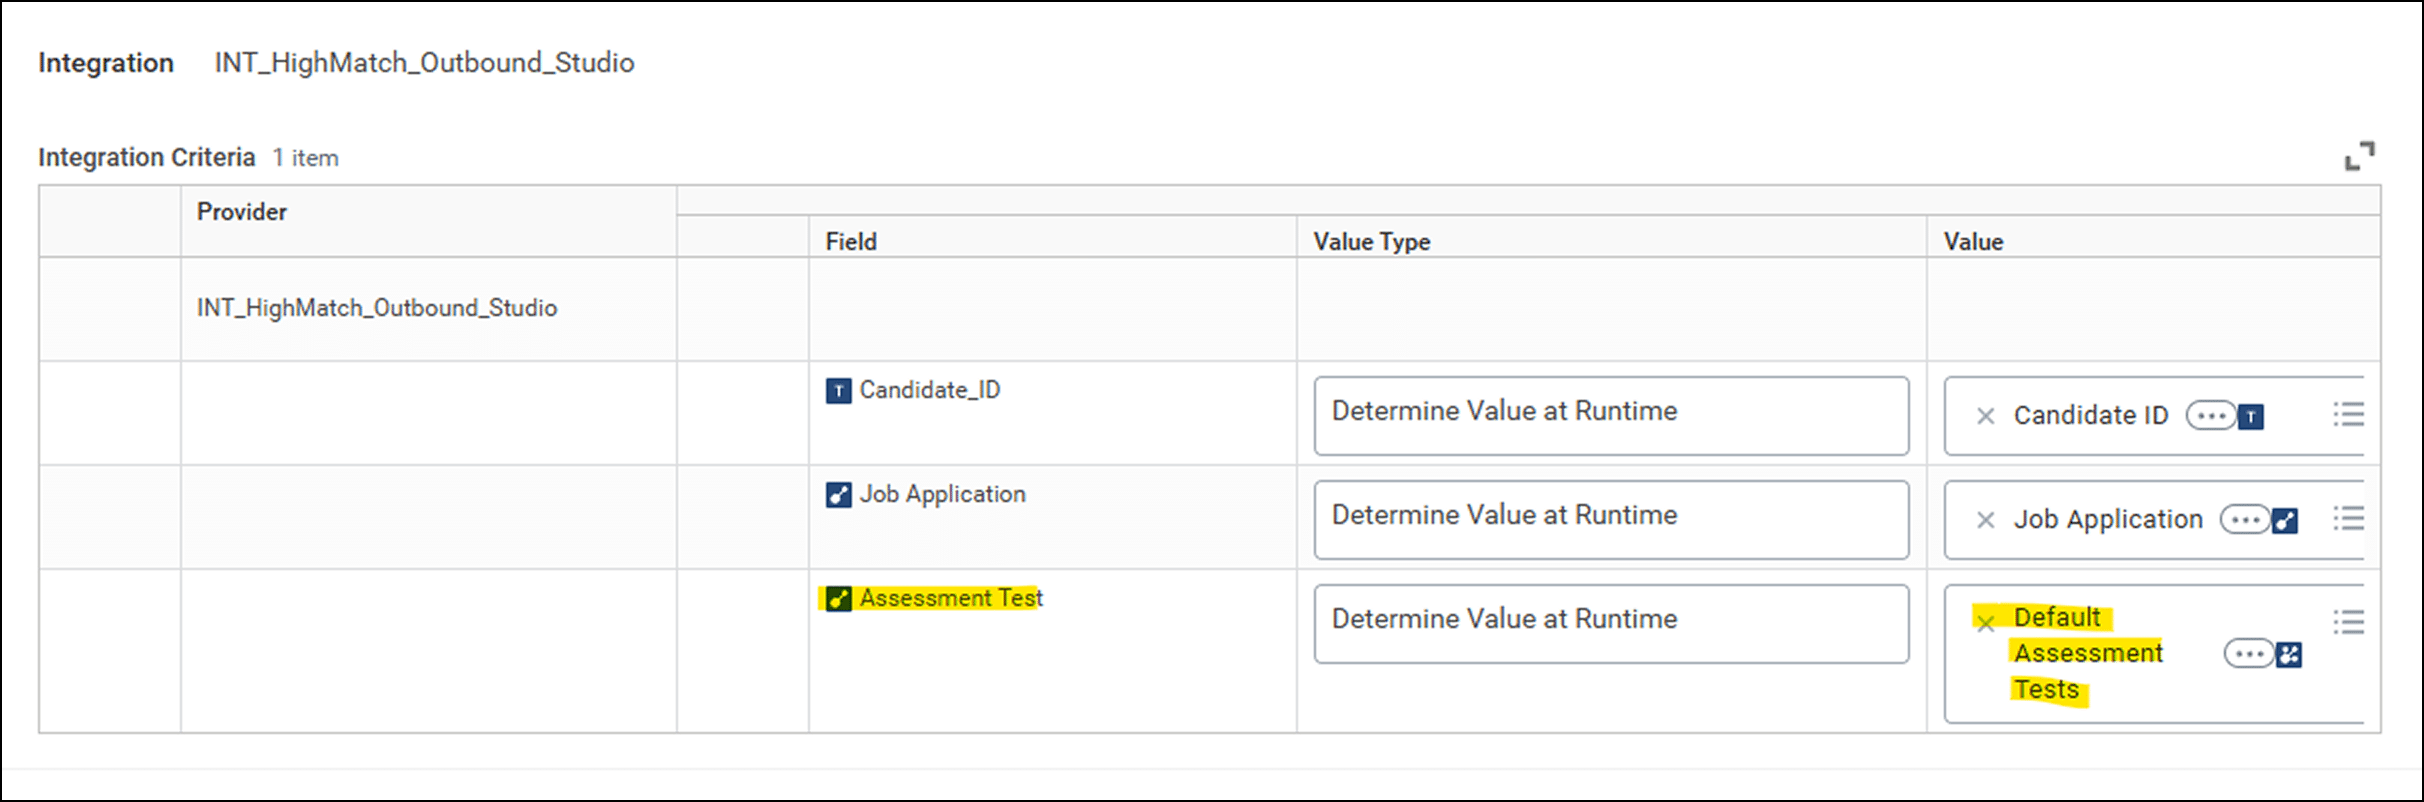Open the prompt list icon in Candidate ID value
The height and width of the screenshot is (802, 2424).
click(x=2348, y=414)
